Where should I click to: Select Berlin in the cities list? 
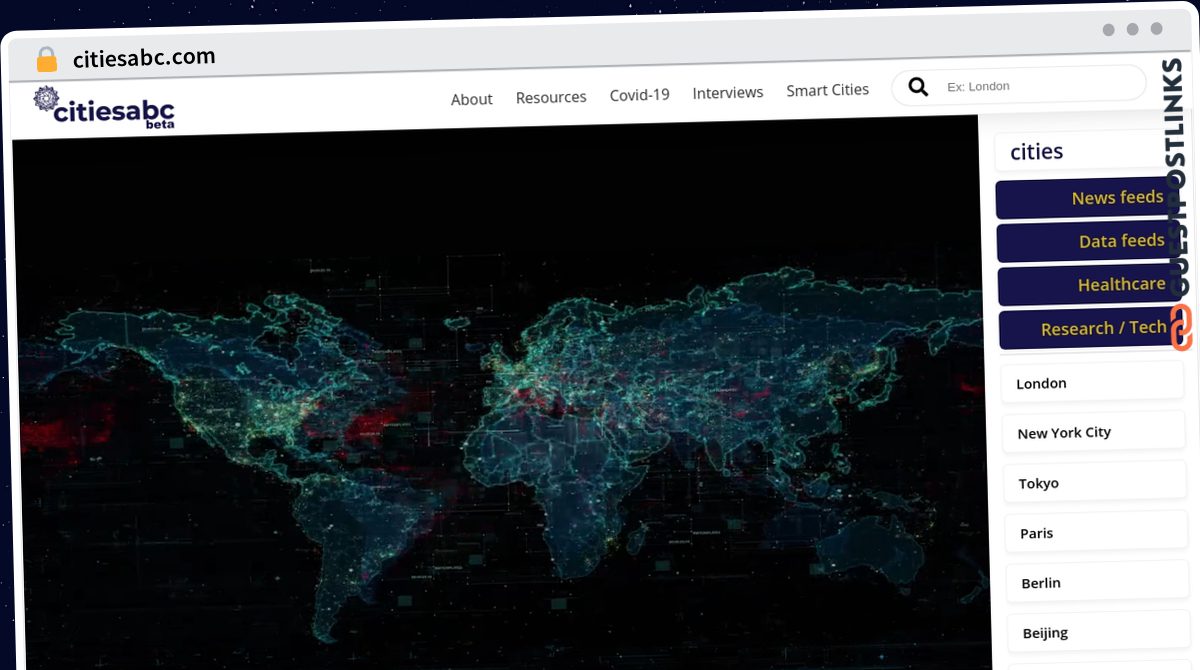(x=1097, y=583)
